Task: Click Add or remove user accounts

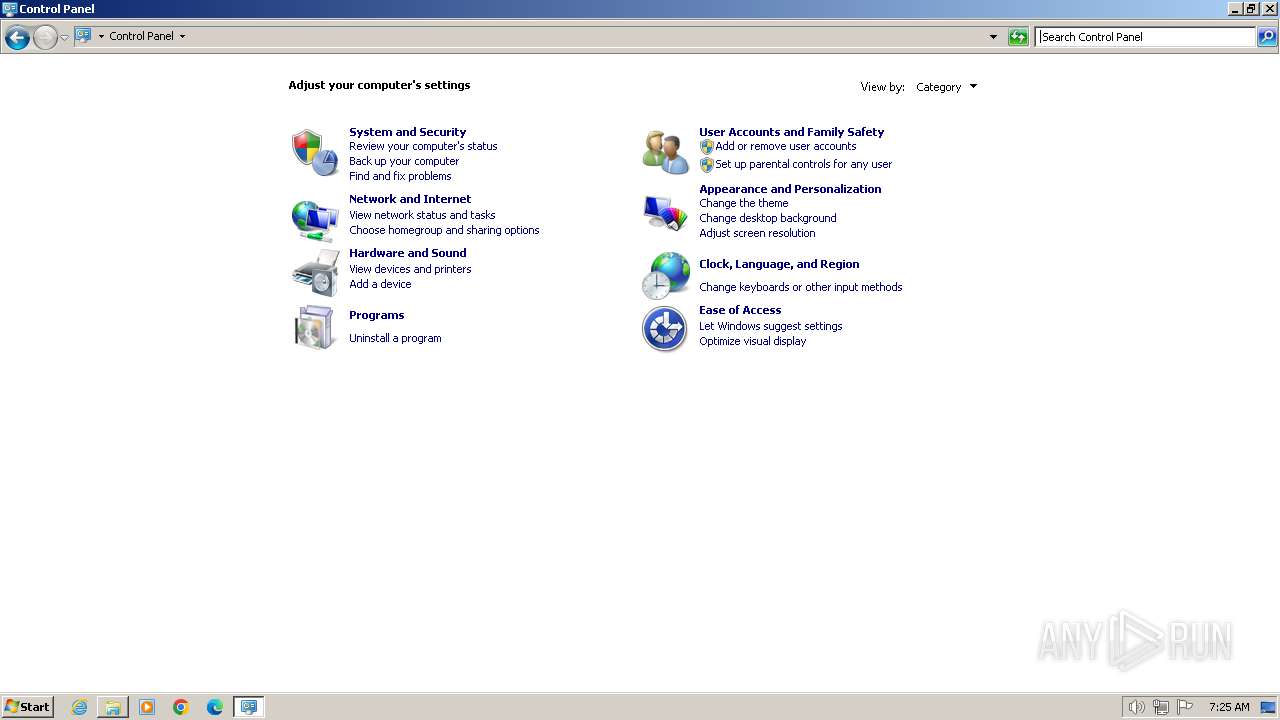Action: click(786, 146)
